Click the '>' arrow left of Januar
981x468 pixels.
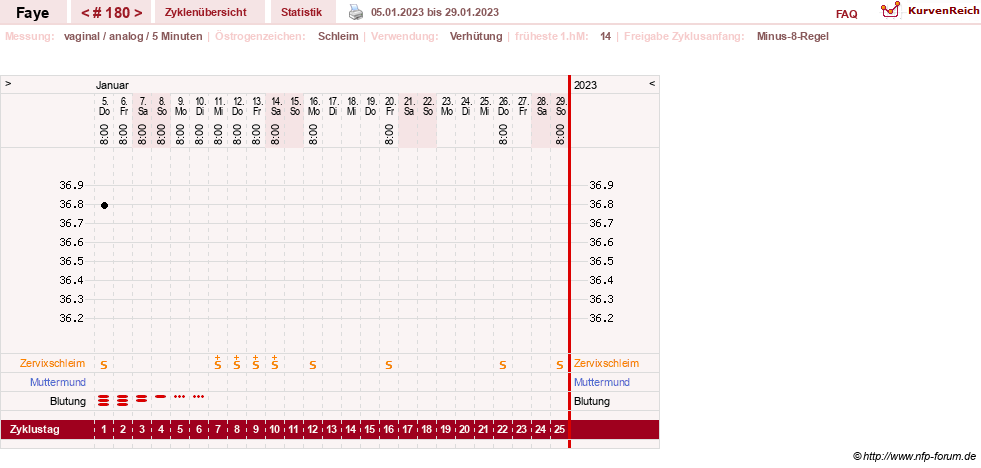(x=8, y=83)
